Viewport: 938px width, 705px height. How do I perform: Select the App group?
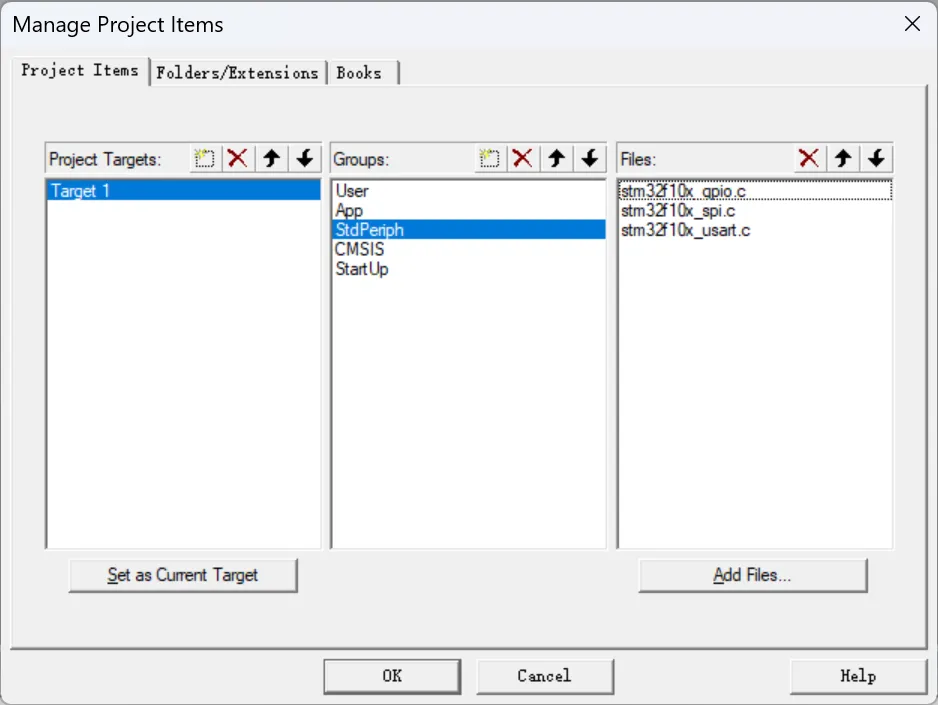coord(468,210)
